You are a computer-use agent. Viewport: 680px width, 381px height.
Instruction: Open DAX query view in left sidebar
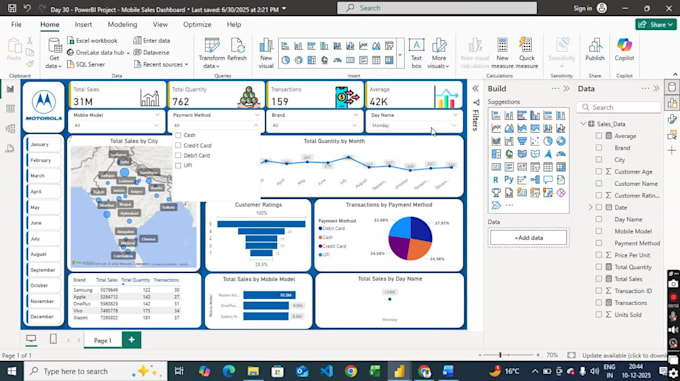(10, 149)
